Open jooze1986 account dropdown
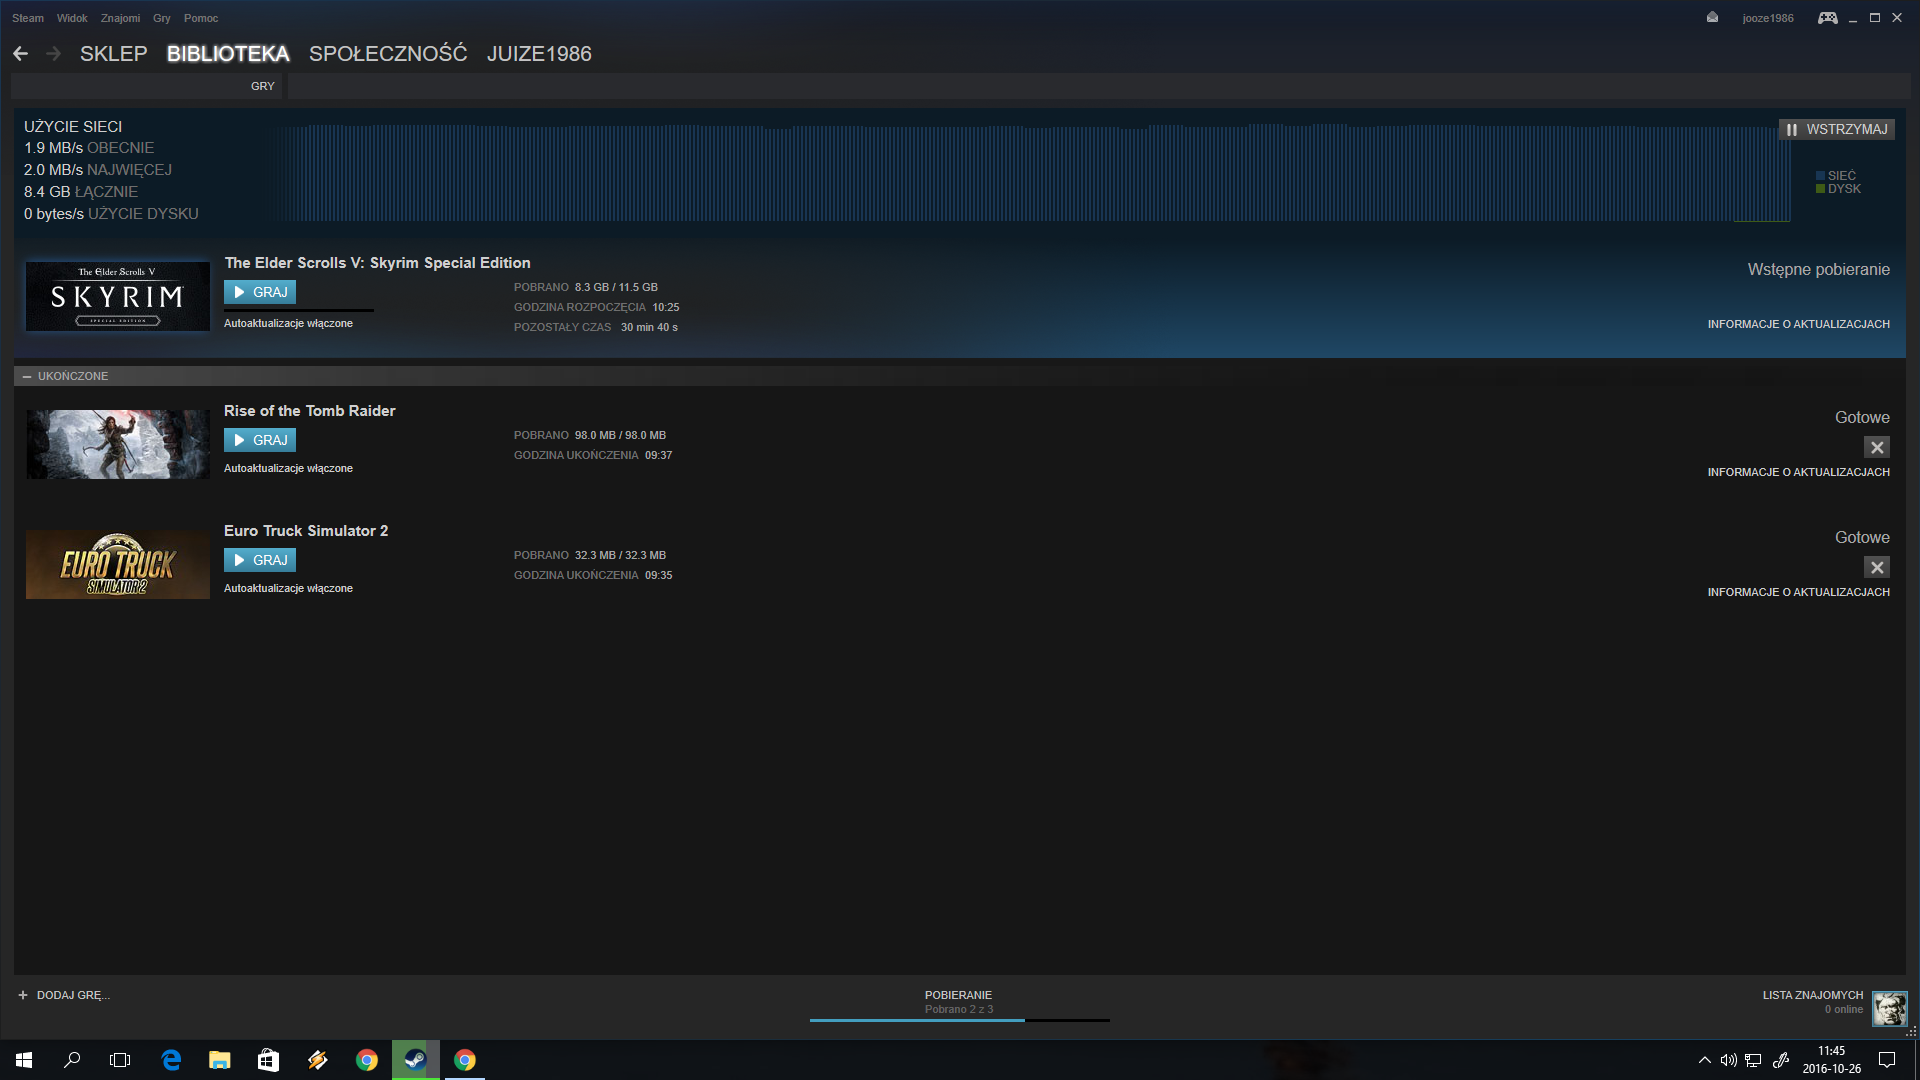 1768,18
